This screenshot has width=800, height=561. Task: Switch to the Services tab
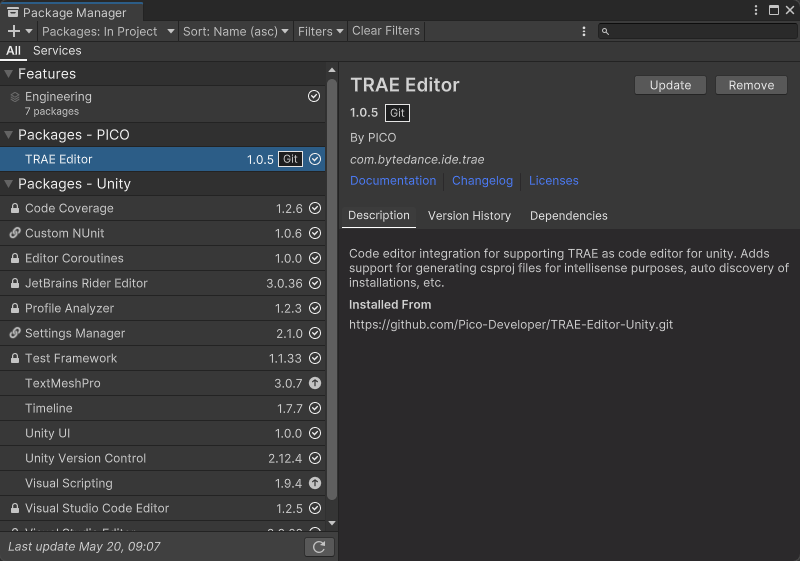(x=57, y=50)
